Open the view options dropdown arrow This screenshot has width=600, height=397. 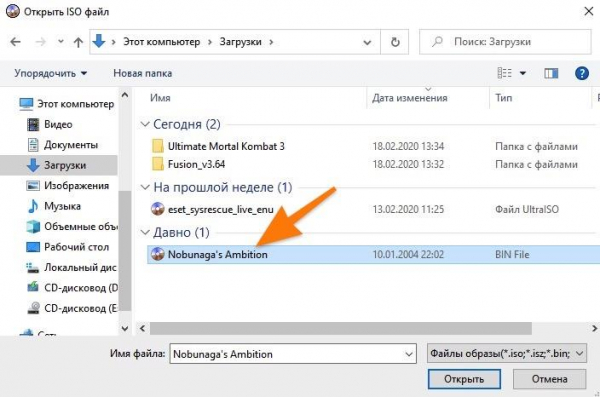coord(523,73)
